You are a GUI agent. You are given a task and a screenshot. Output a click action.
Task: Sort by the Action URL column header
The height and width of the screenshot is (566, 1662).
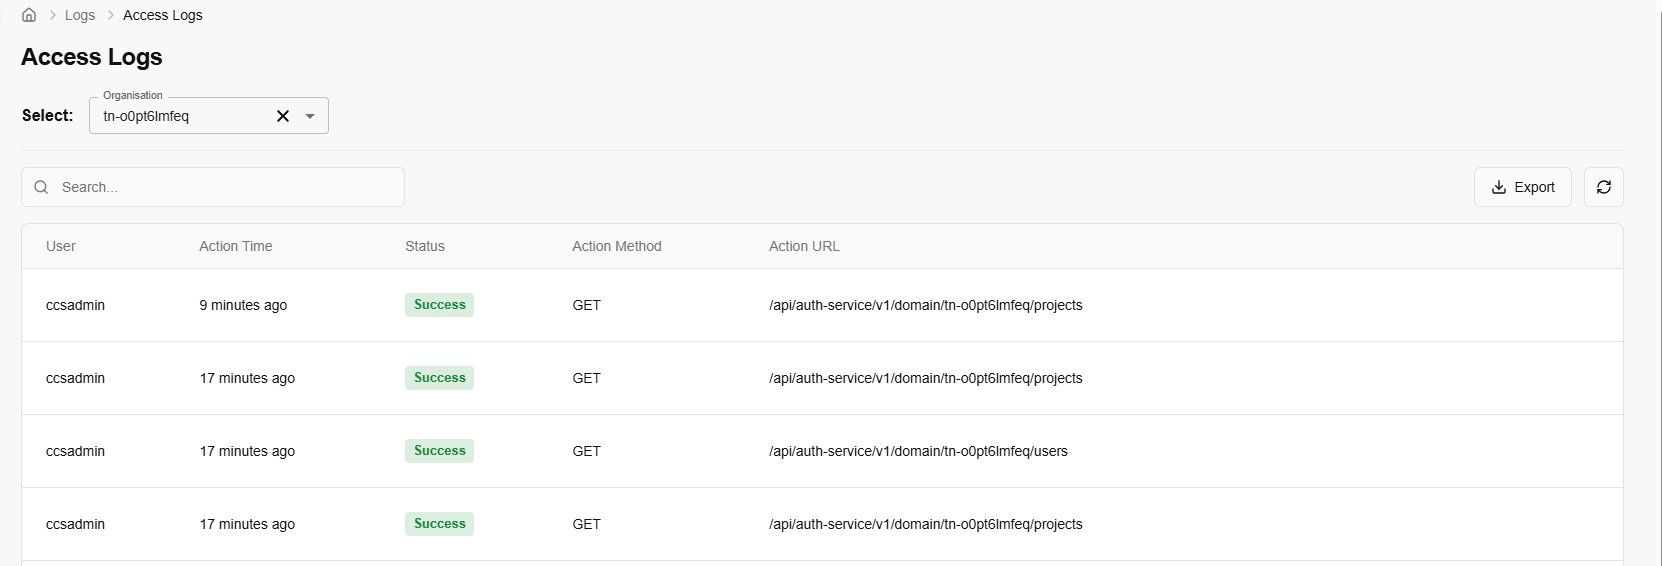(x=804, y=246)
